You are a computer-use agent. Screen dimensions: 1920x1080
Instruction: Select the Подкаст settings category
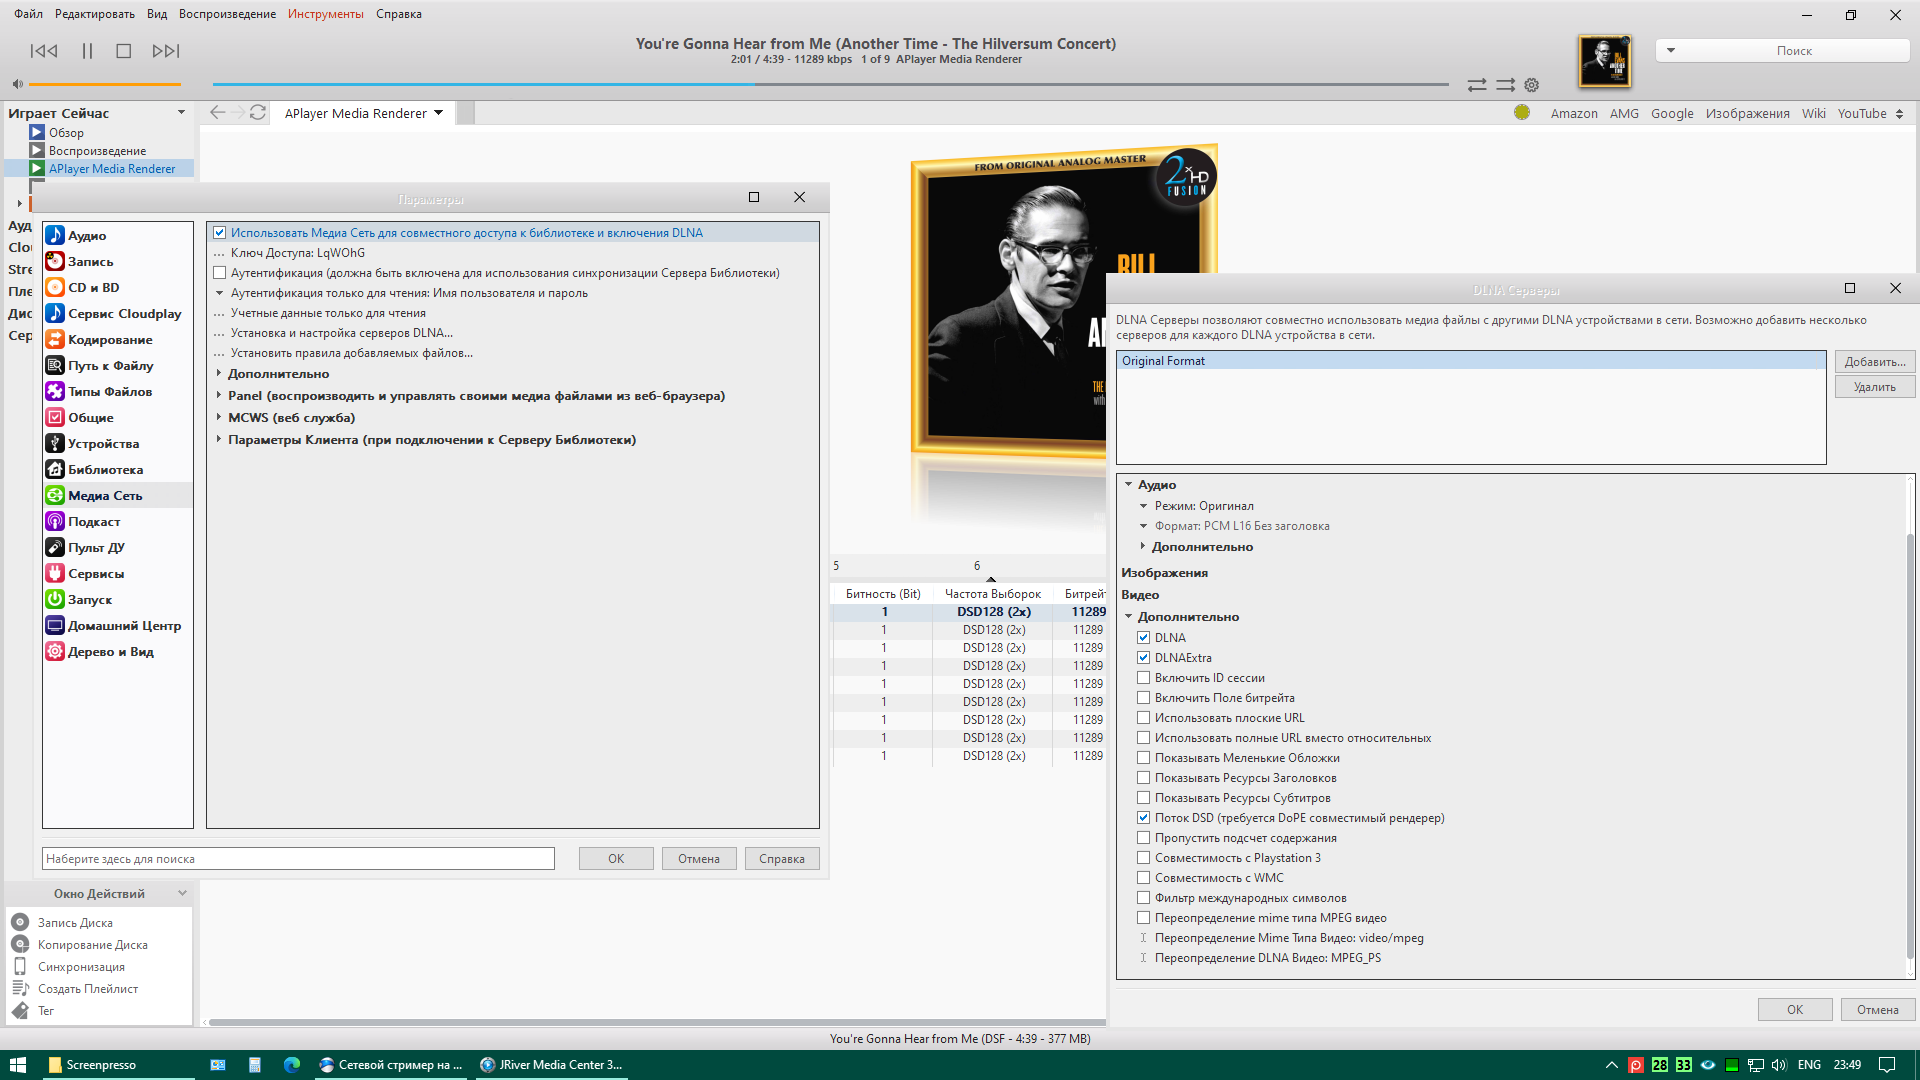click(x=94, y=522)
